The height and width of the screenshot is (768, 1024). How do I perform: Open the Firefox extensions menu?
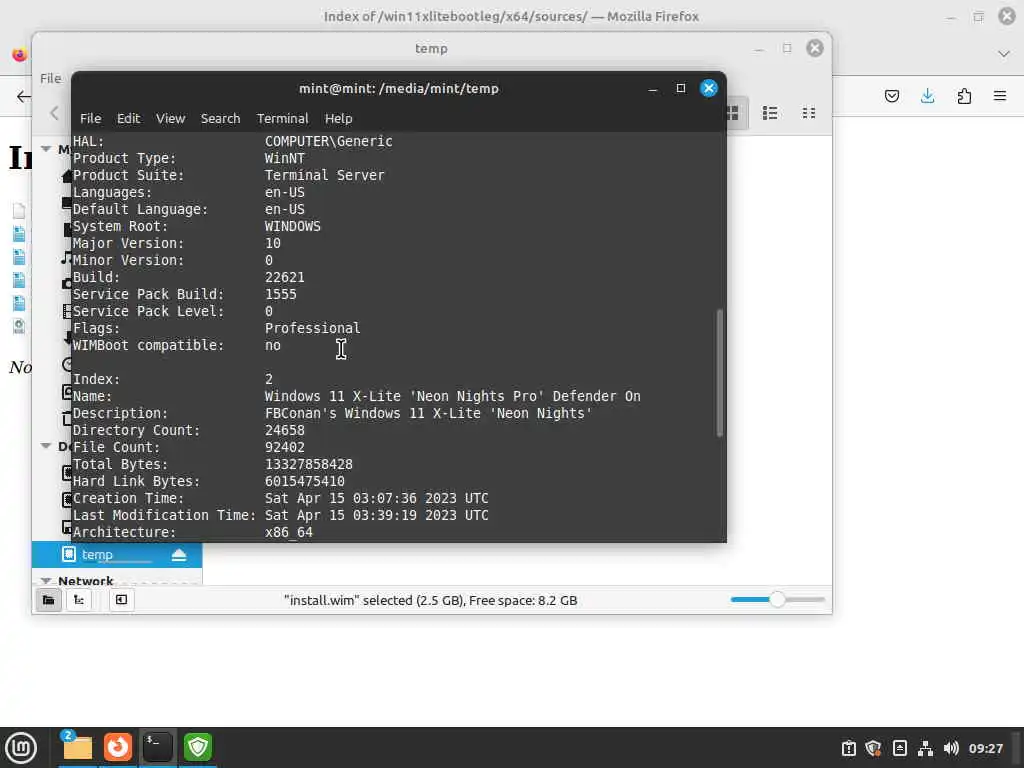[x=964, y=97]
